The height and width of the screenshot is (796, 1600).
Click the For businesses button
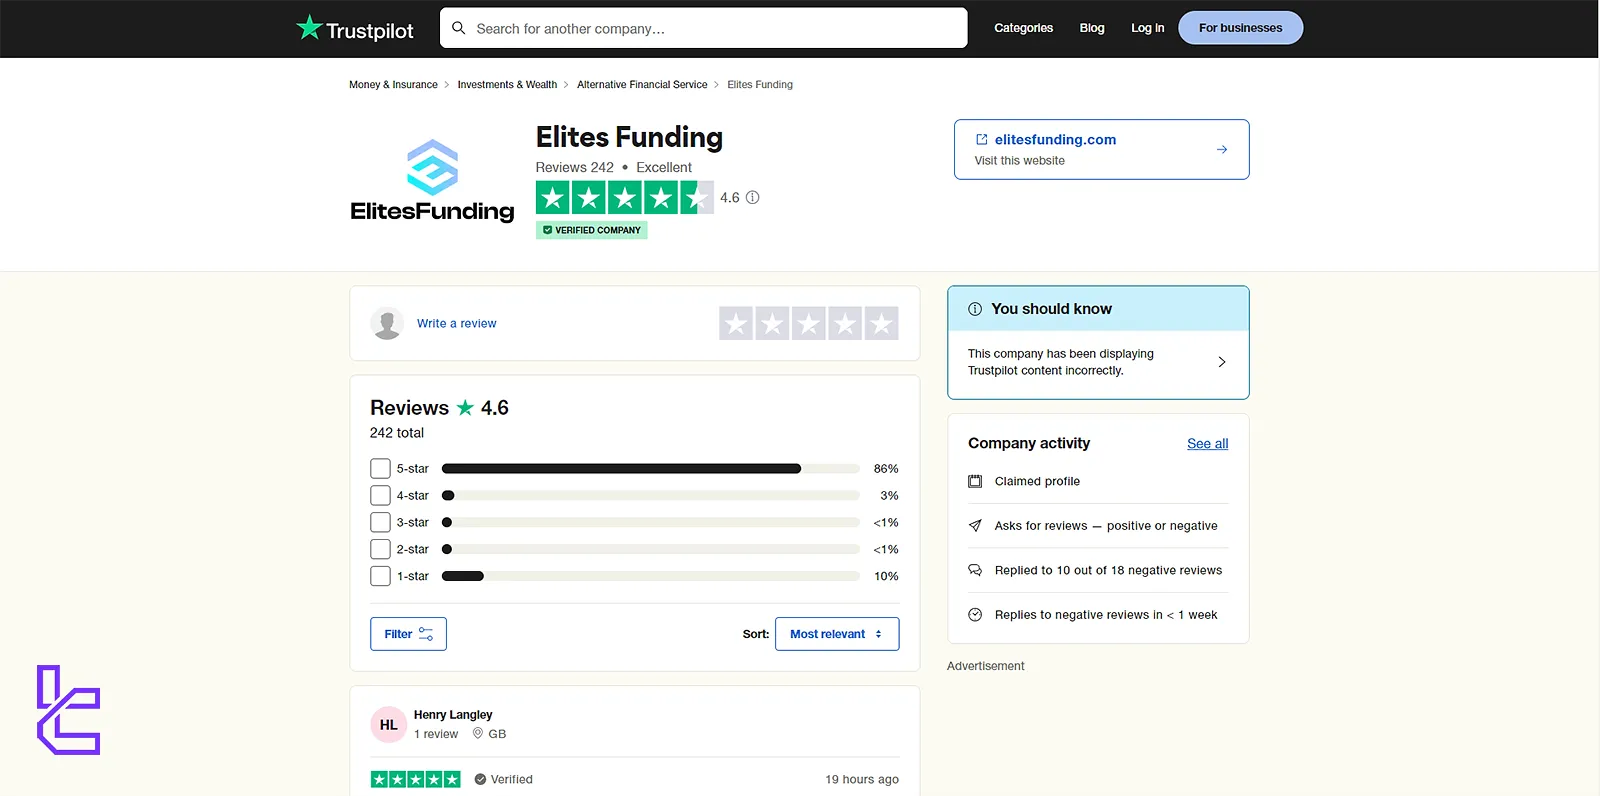[x=1240, y=28]
